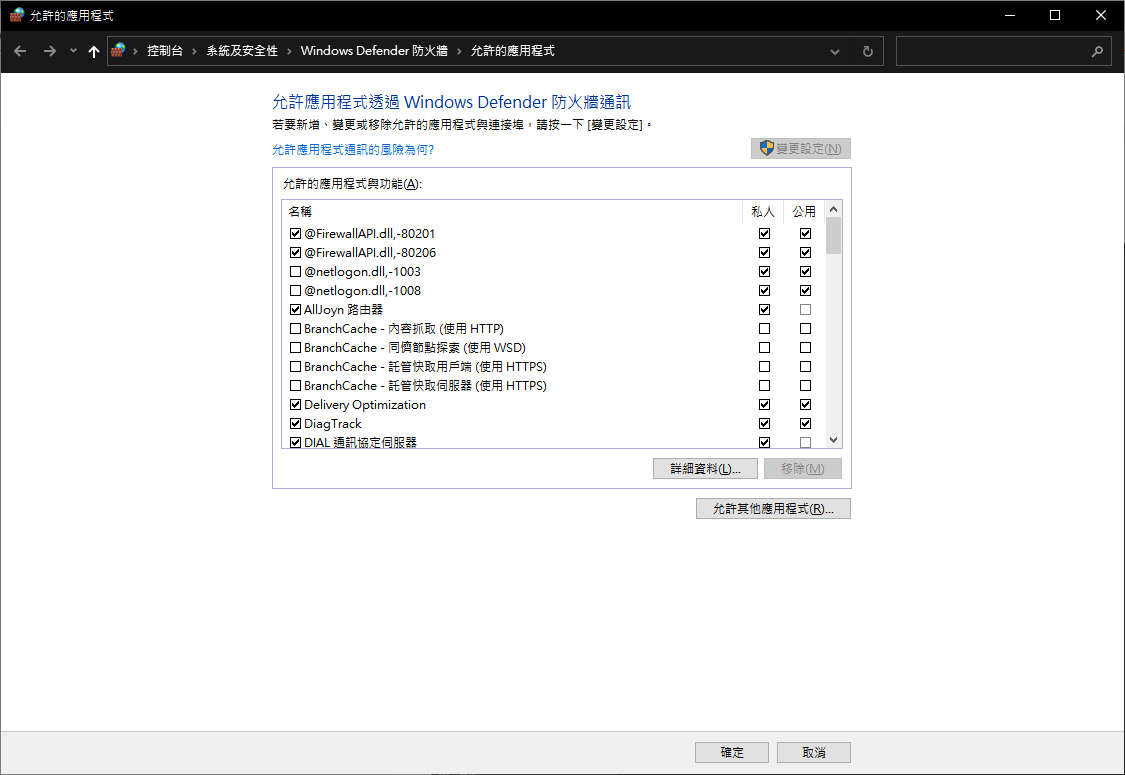The height and width of the screenshot is (775, 1125).
Task: Enable @netlogon.dll,-1008 name checkbox
Action: tap(296, 291)
